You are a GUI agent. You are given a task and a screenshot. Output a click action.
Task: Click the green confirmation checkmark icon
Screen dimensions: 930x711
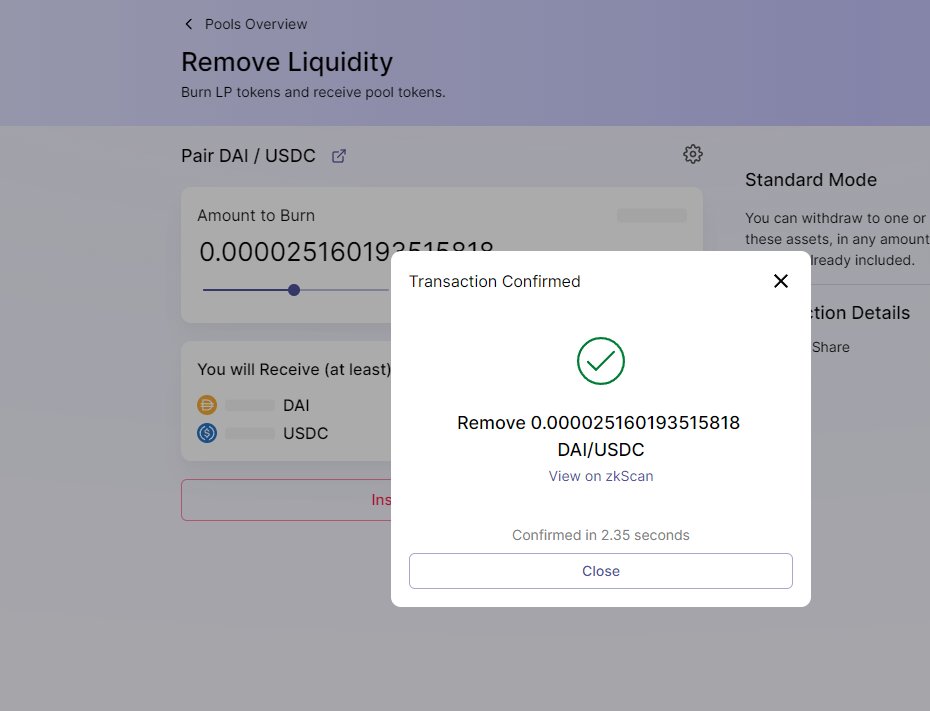click(600, 361)
